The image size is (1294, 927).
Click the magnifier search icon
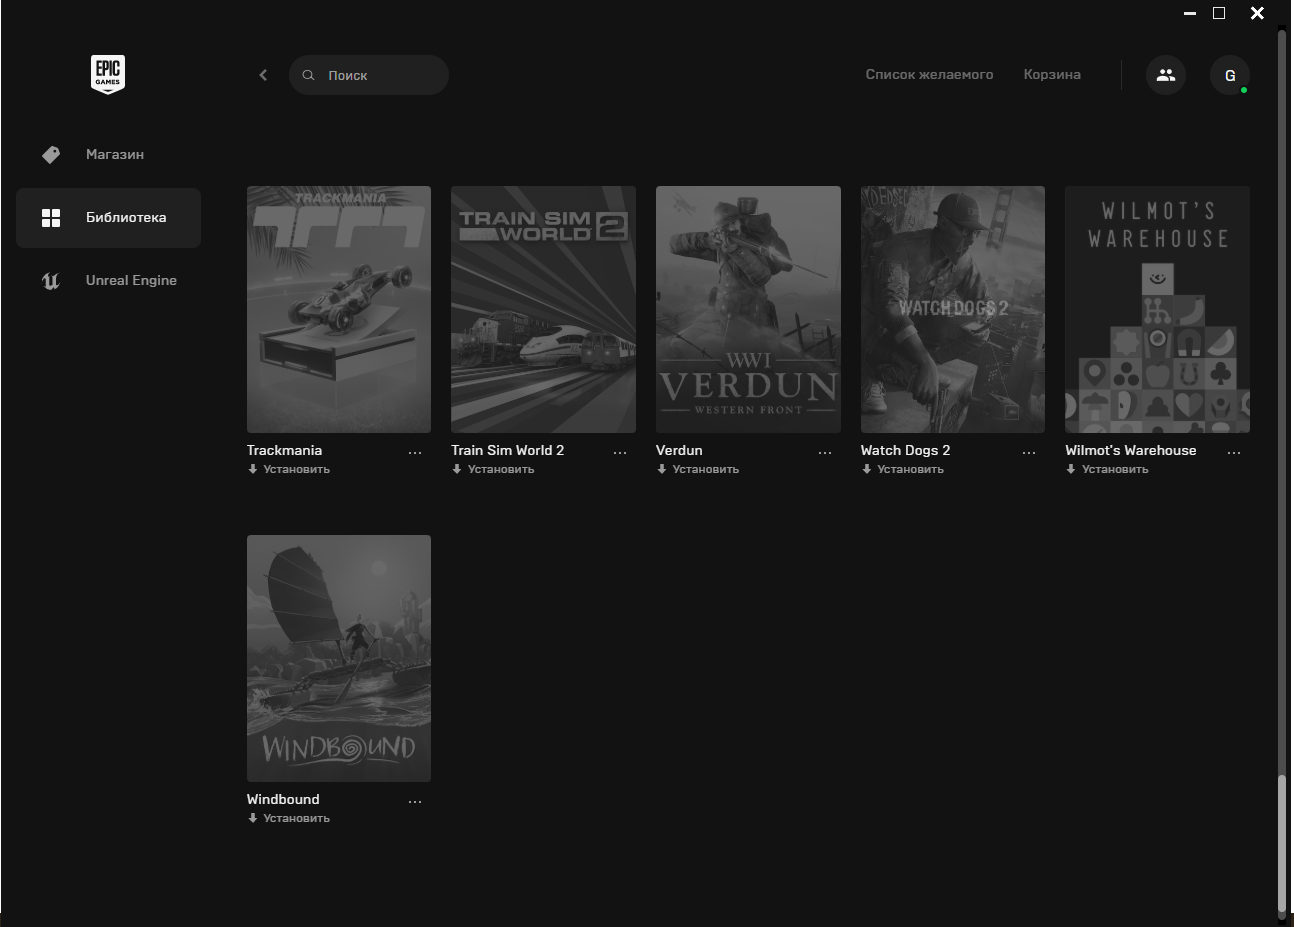pos(309,75)
